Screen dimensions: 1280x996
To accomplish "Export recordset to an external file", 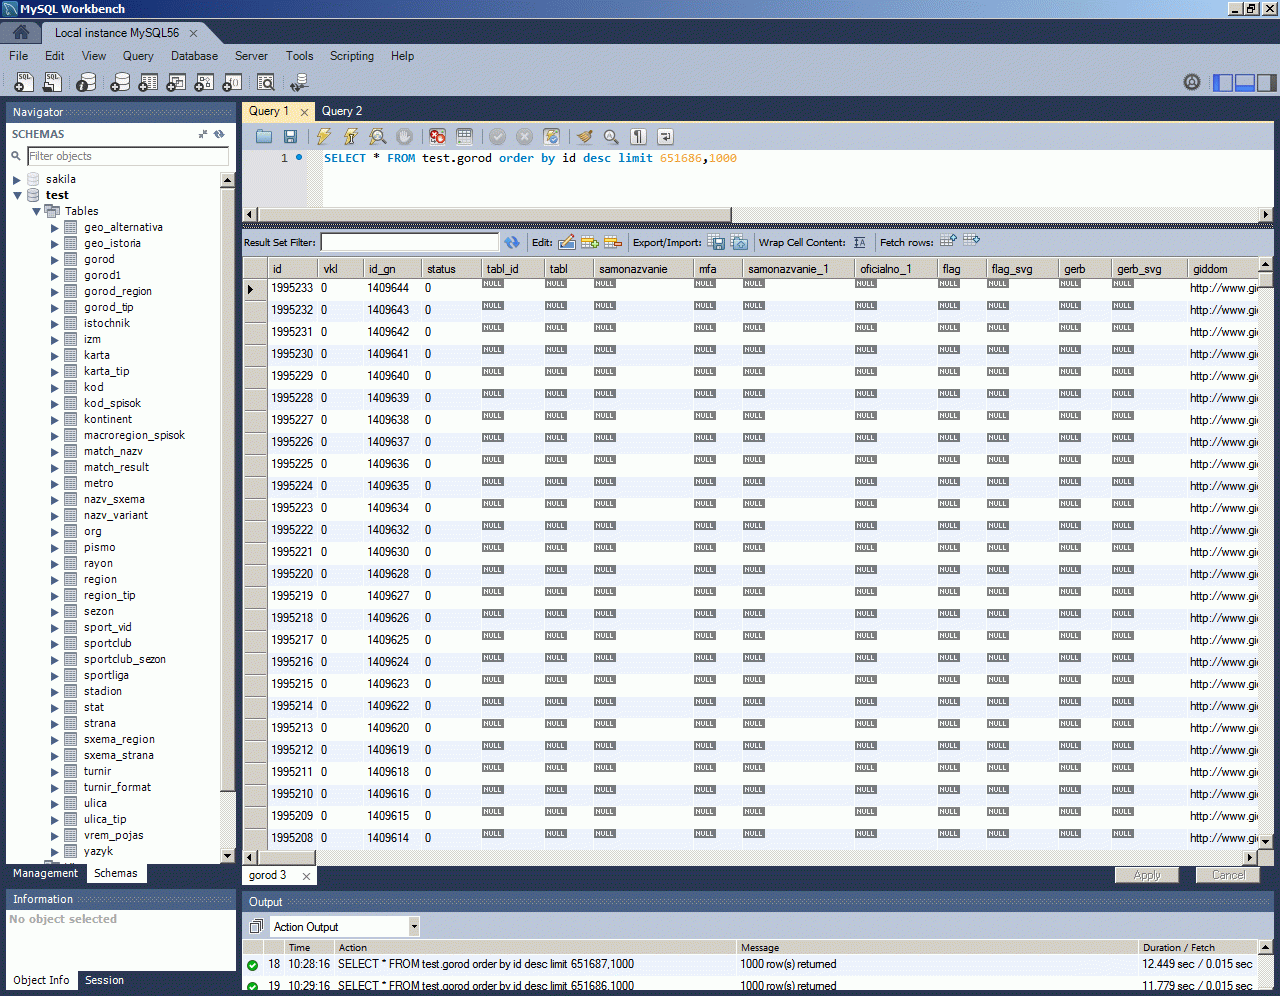I will (x=716, y=242).
